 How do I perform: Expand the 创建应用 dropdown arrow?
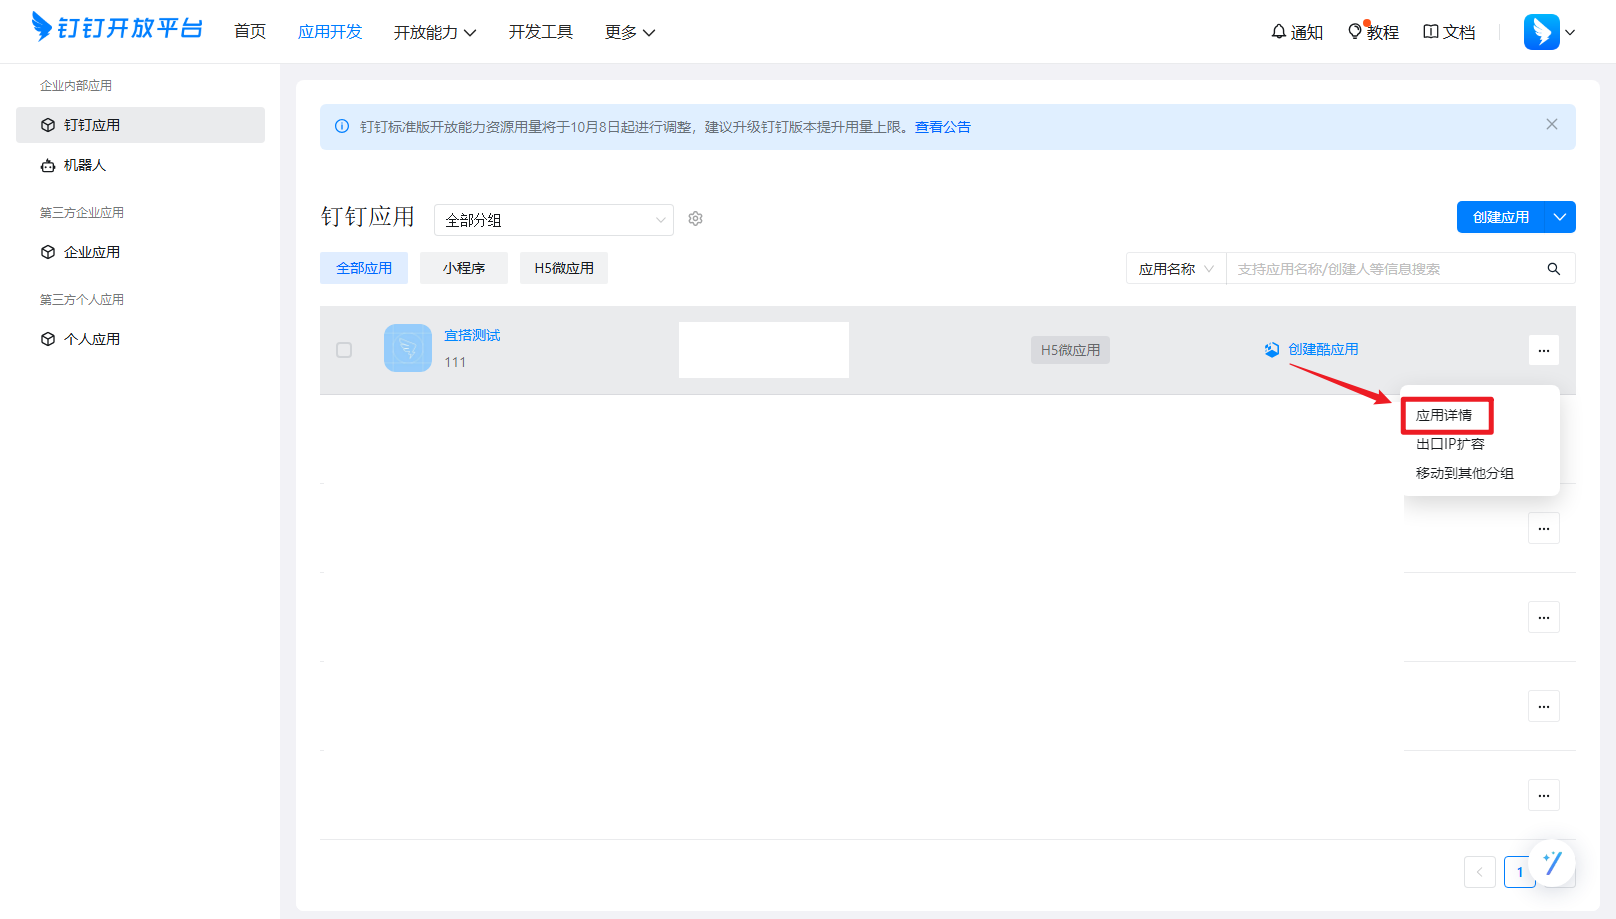click(x=1560, y=217)
